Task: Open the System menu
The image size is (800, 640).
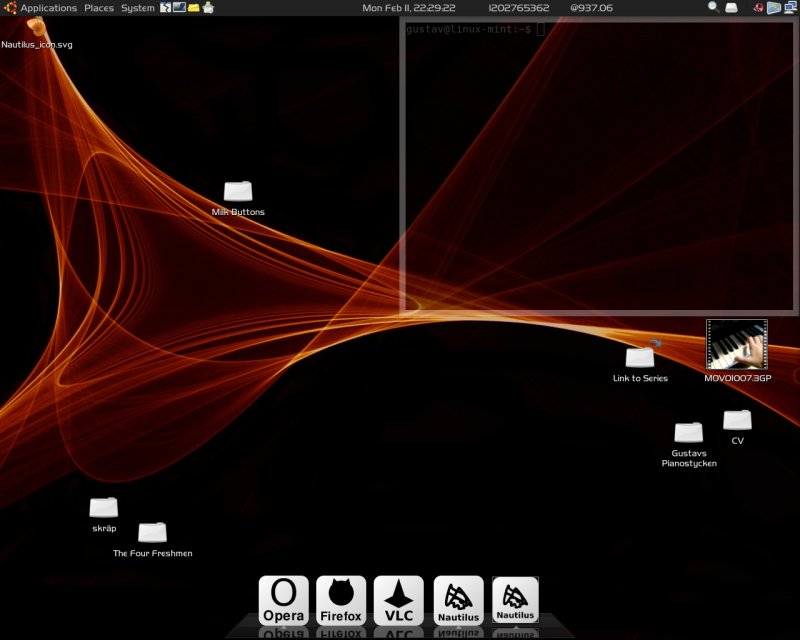Action: (138, 8)
